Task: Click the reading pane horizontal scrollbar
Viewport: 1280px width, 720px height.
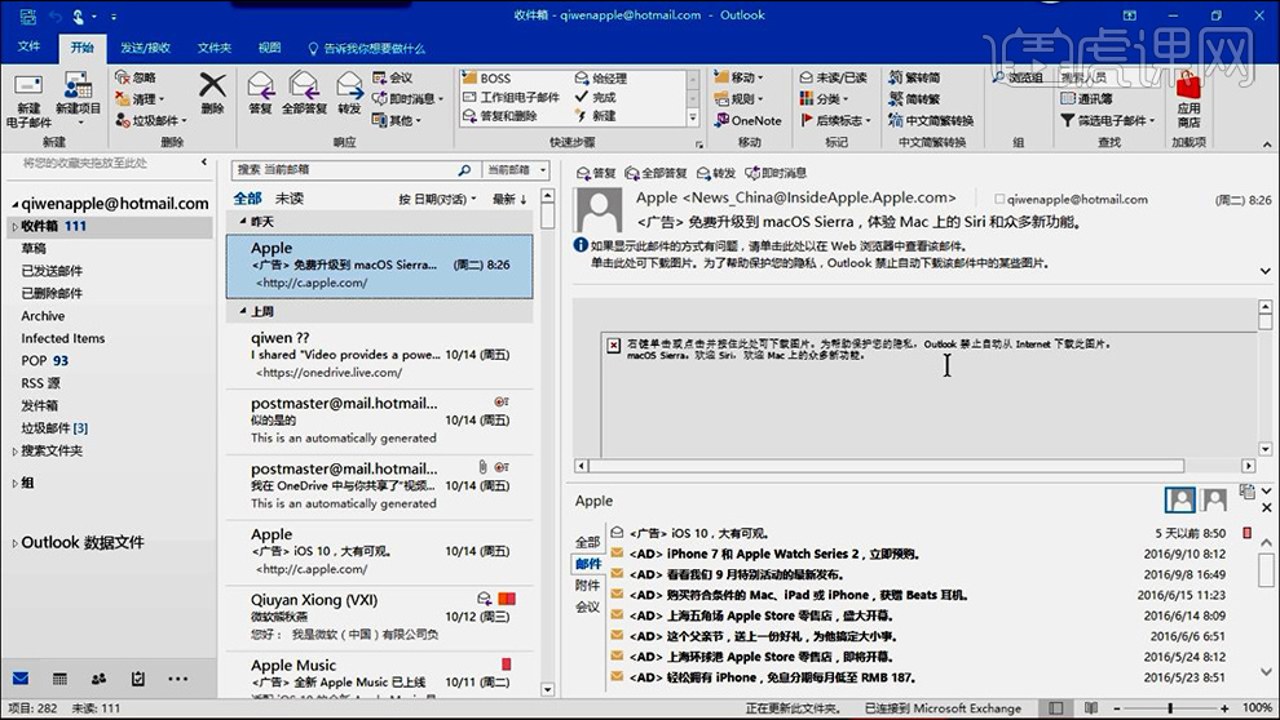Action: 885,466
